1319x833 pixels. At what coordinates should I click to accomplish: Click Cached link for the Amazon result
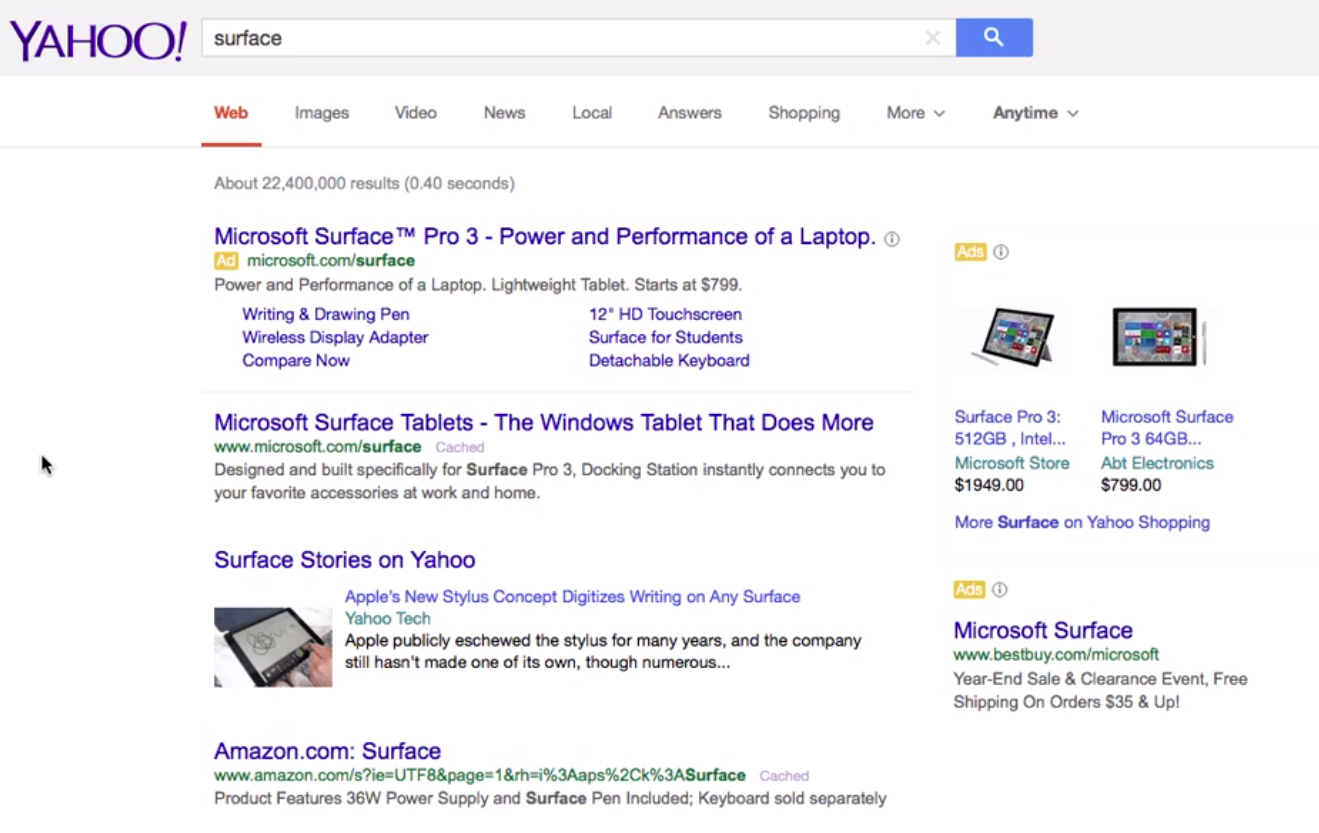(784, 776)
